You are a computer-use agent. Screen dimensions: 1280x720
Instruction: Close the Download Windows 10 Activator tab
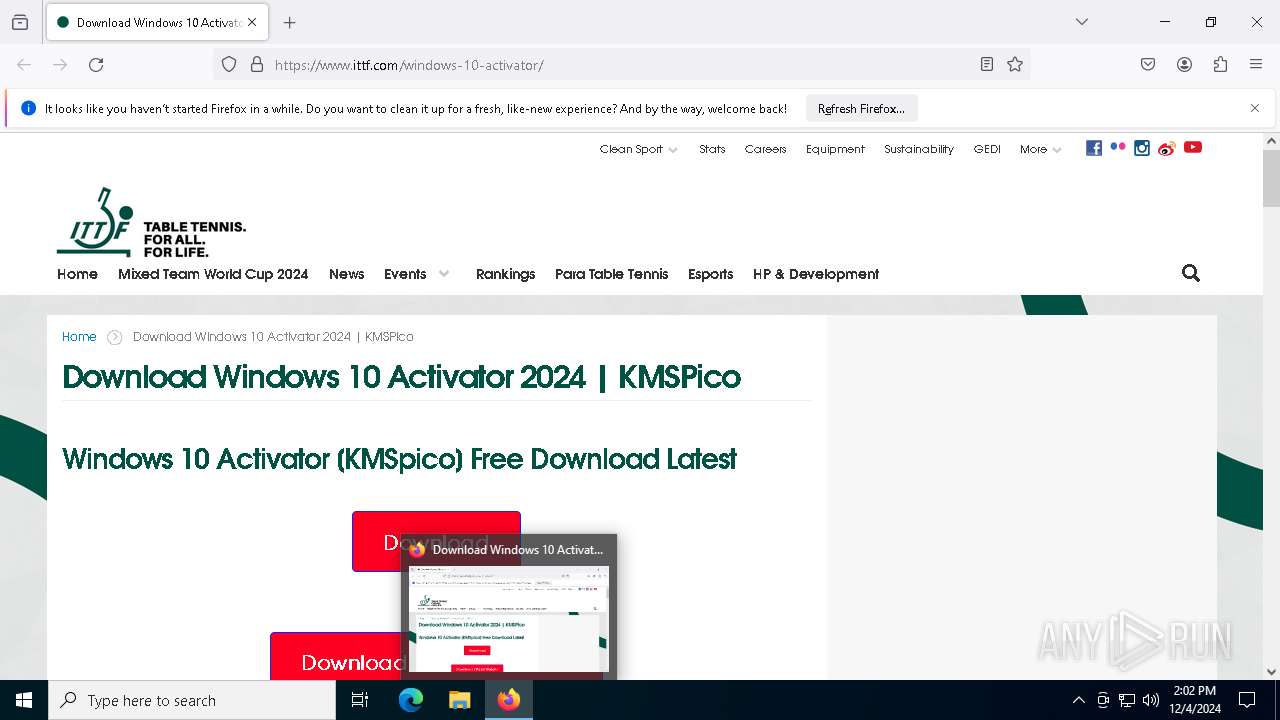[252, 22]
